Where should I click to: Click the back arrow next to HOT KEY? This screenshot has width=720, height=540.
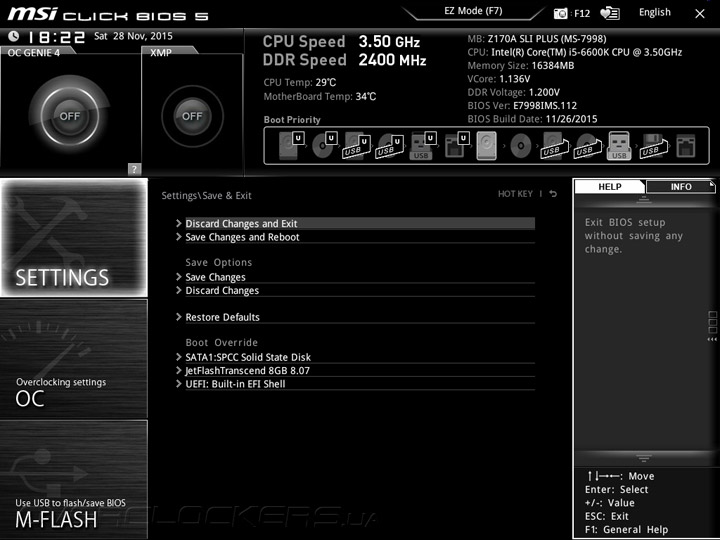click(553, 194)
